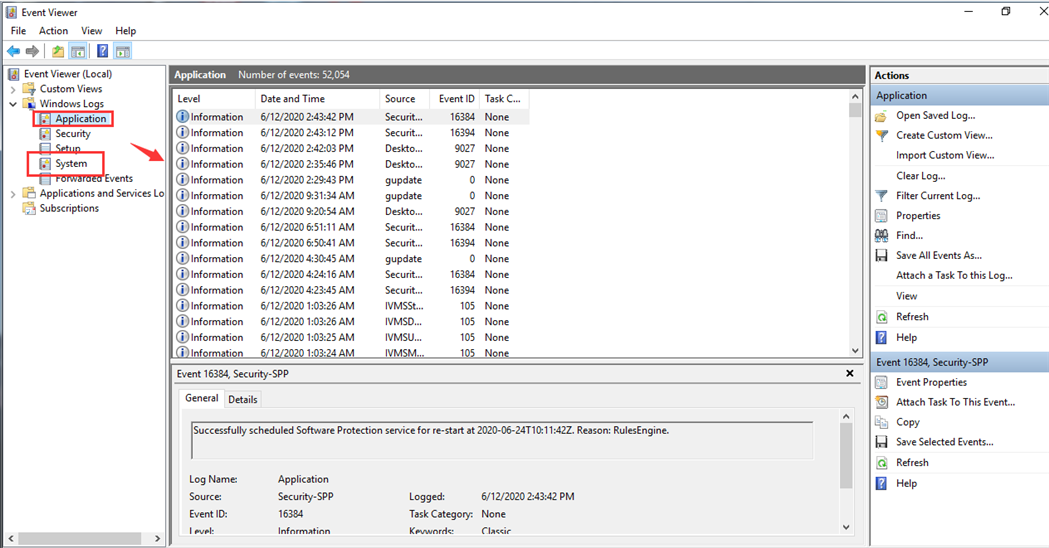
Task: Switch to the Details tab
Action: pos(242,399)
